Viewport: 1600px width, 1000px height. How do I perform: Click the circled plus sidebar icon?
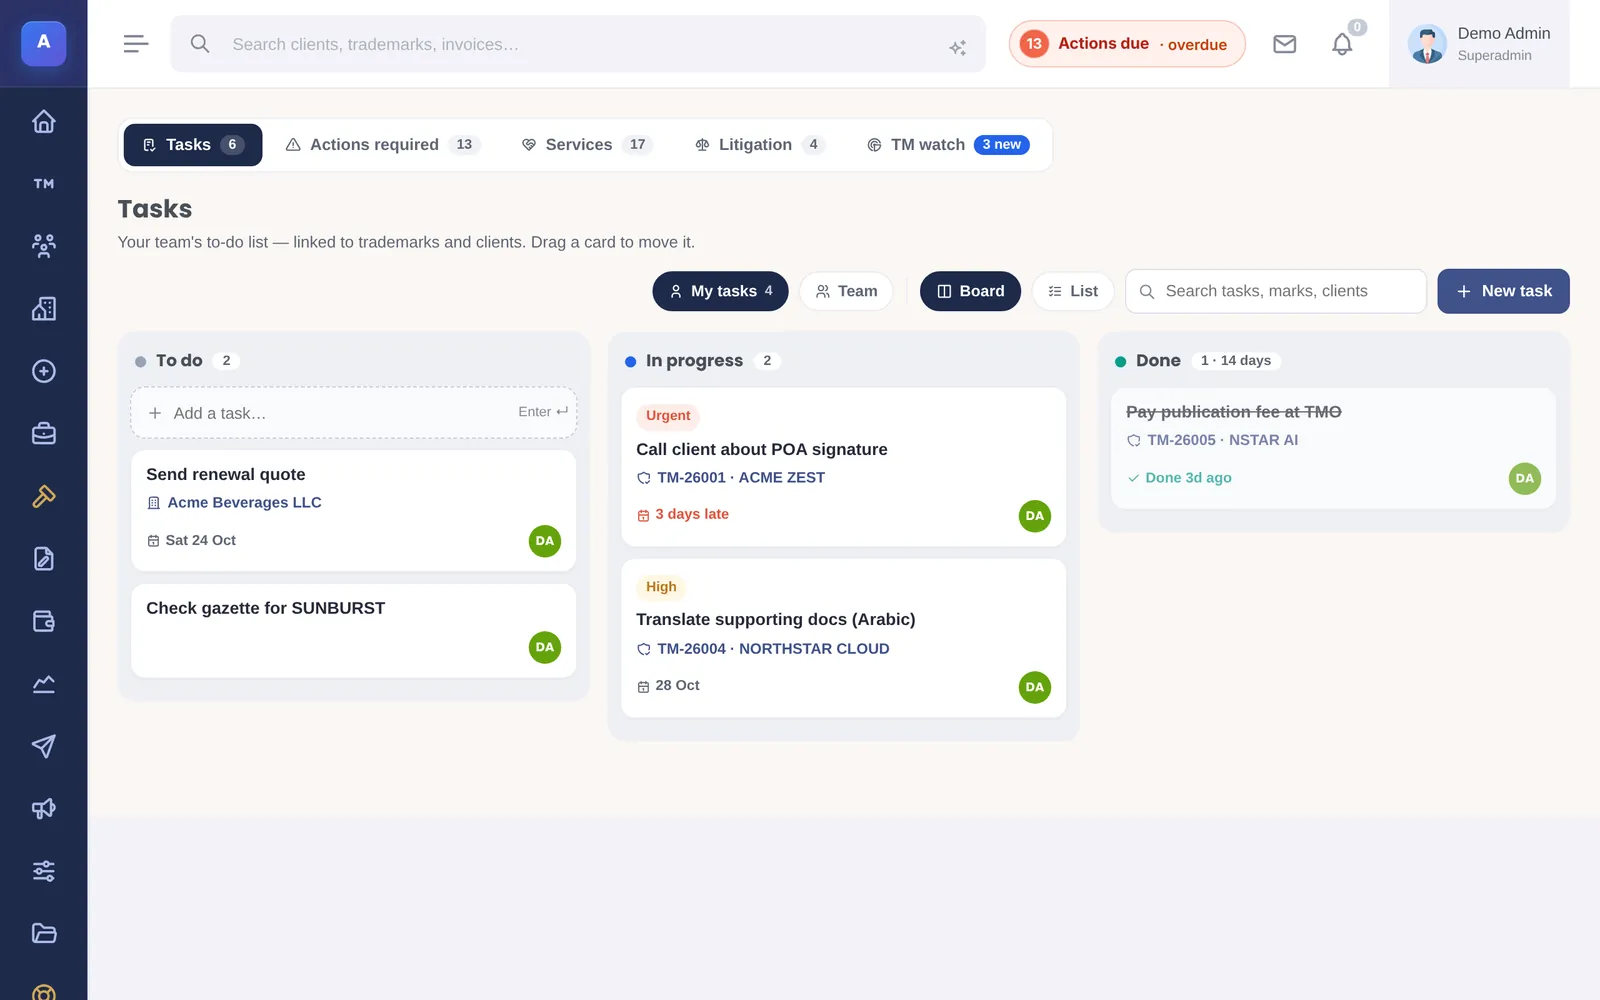click(x=43, y=371)
